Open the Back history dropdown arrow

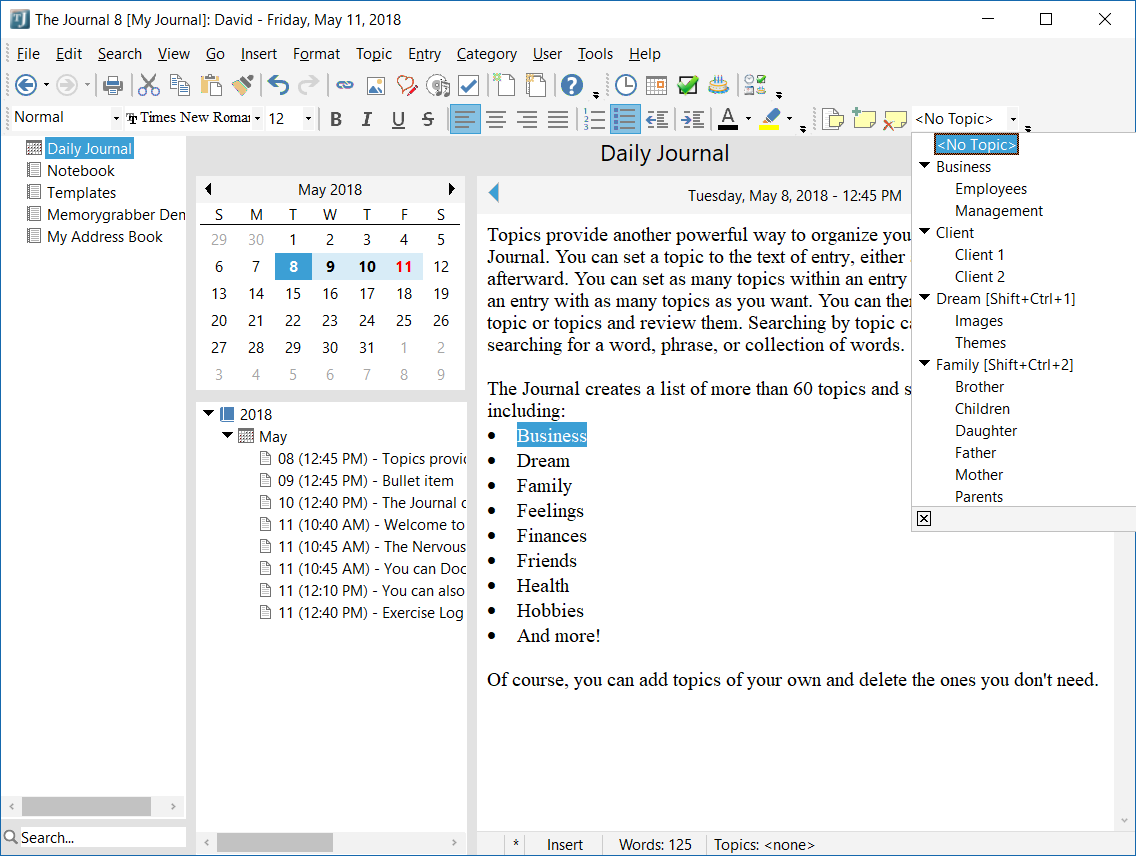point(46,85)
